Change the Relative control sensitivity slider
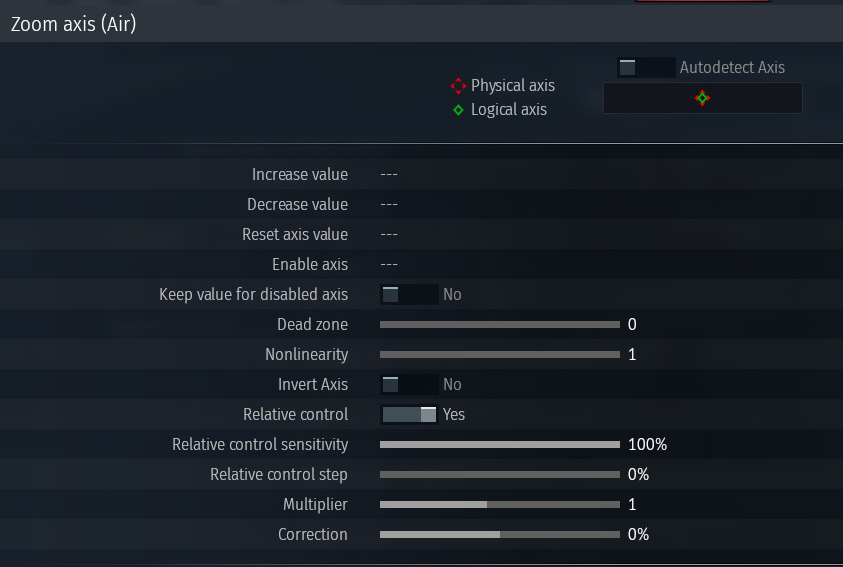 click(500, 444)
